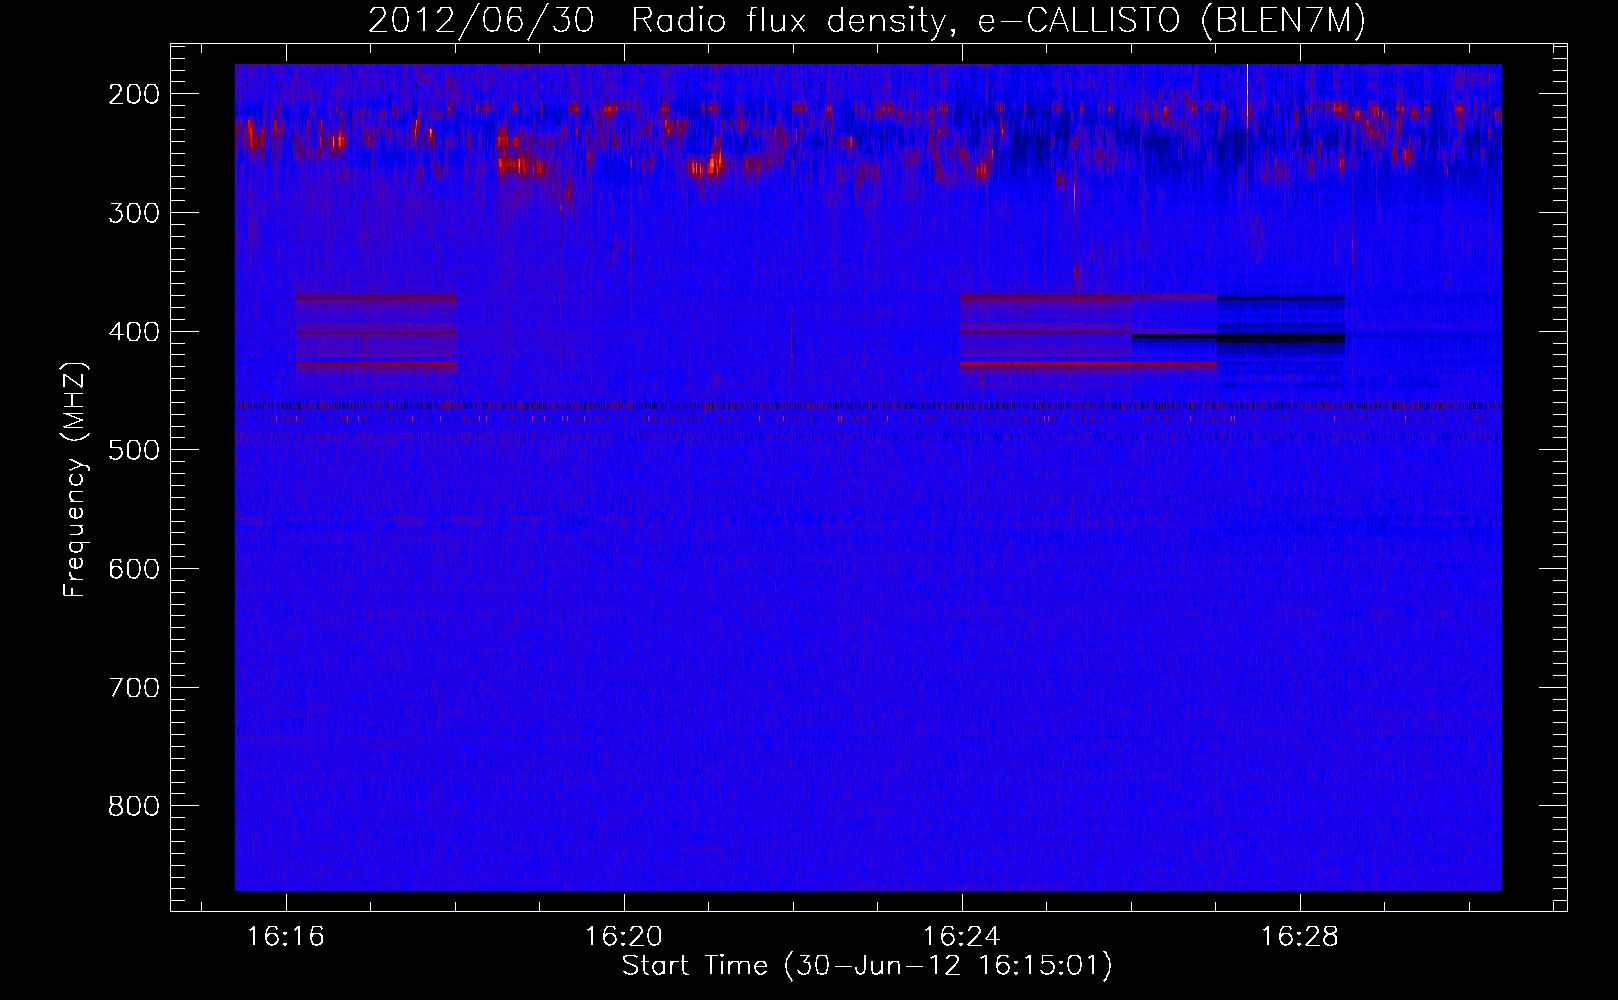Click the '16:20' time axis label
The image size is (1618, 1000).
click(624, 937)
